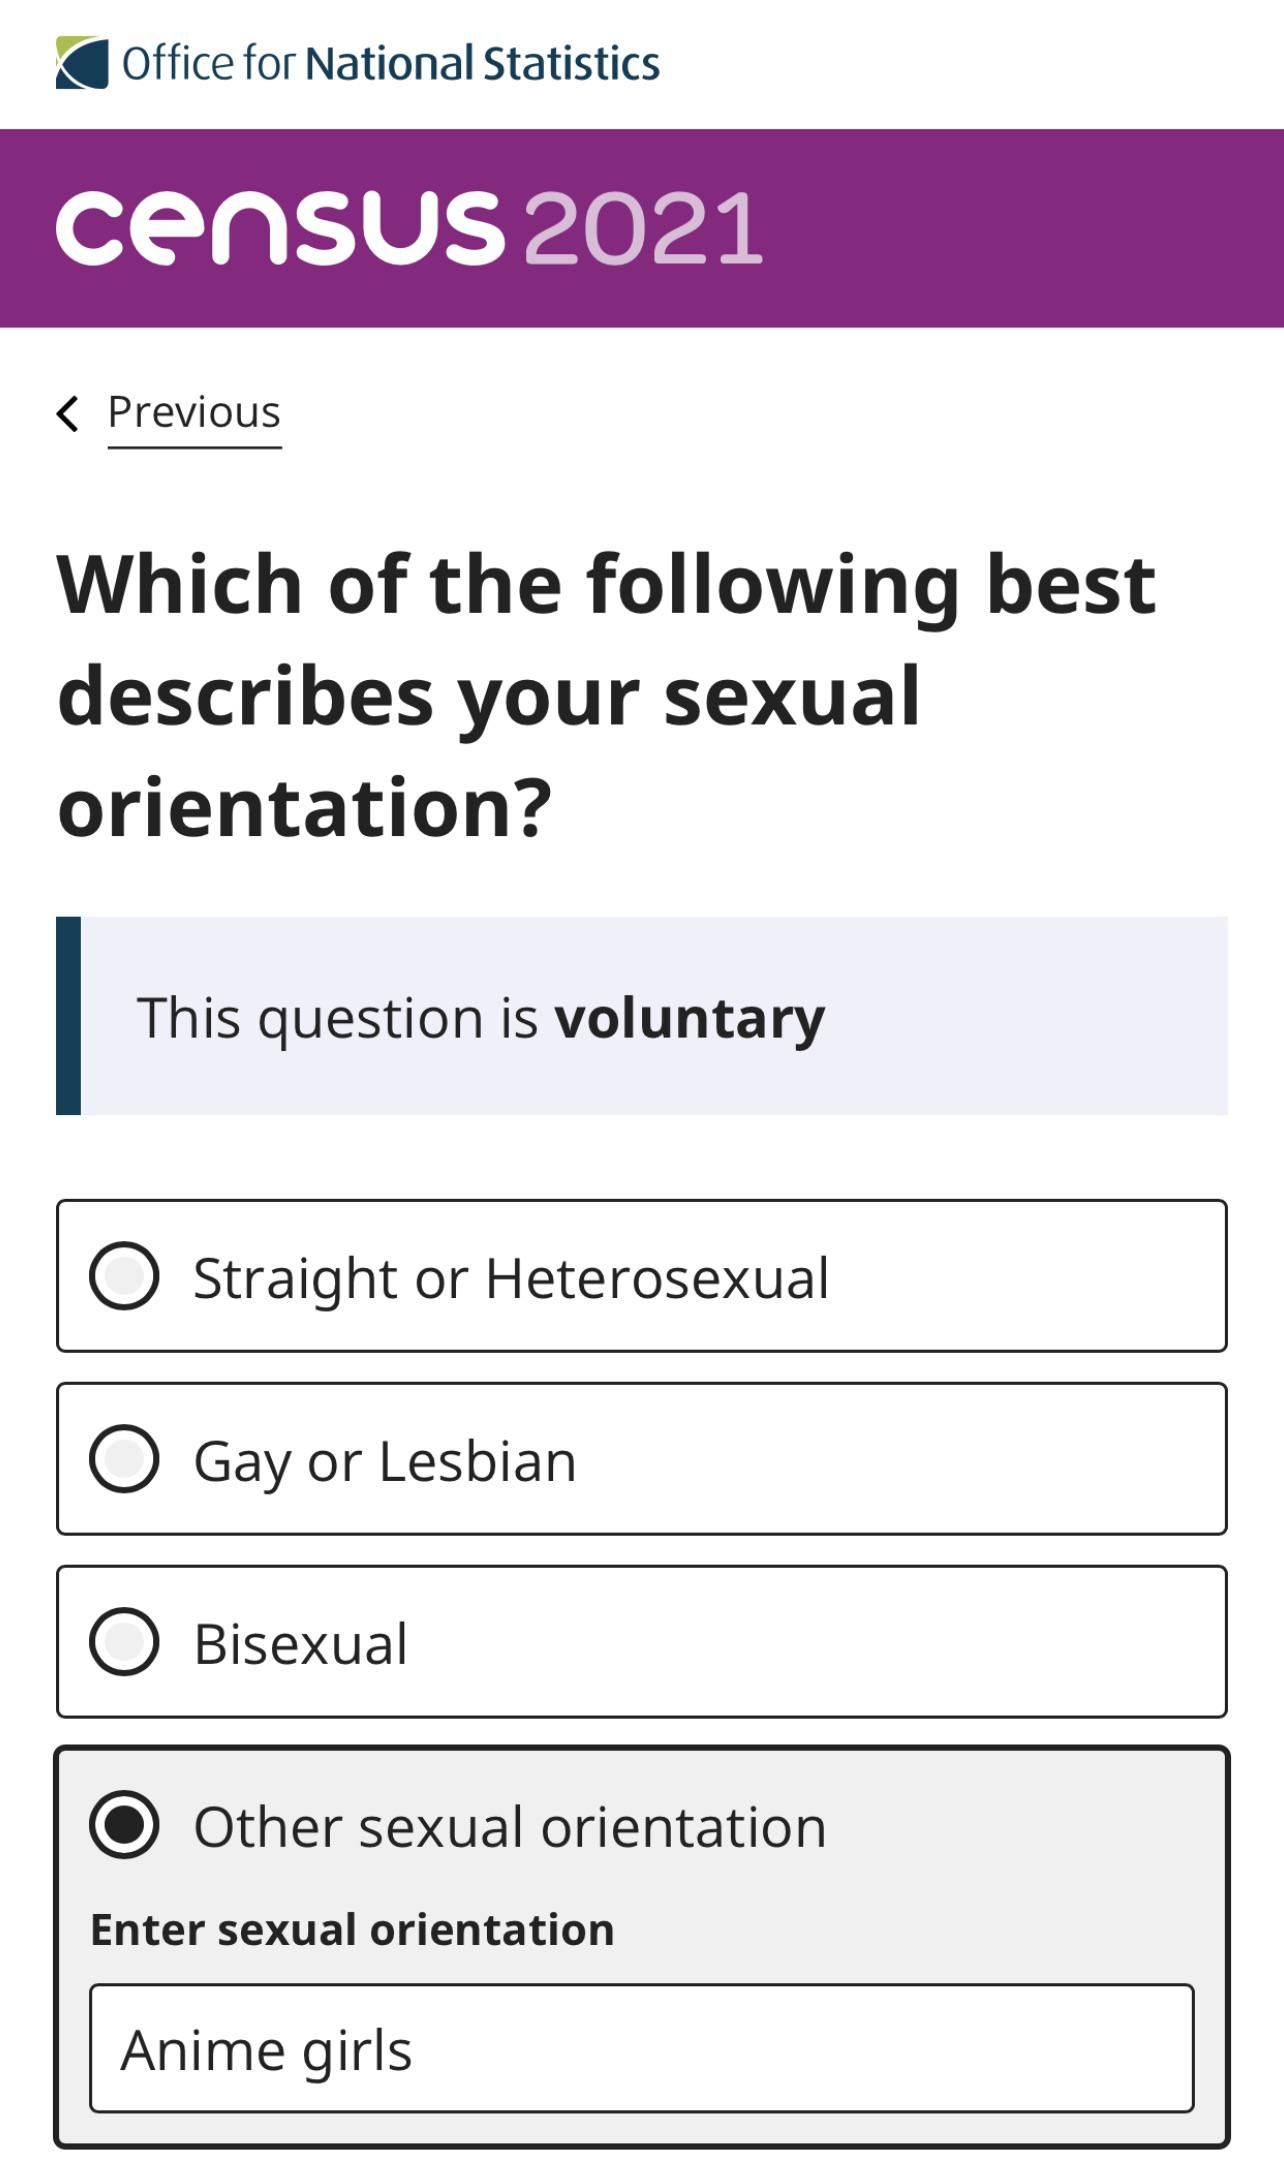Click the "2021" text in the purple banner
The image size is (1284, 2178).
[x=643, y=229]
